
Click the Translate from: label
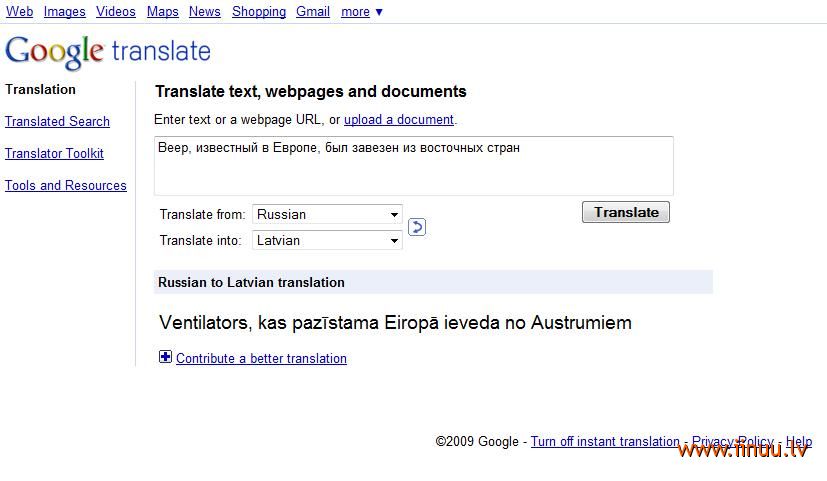tap(203, 215)
